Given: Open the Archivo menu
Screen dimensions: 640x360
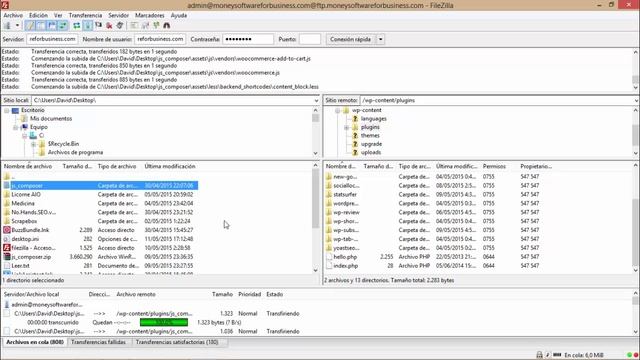Looking at the screenshot, I should pos(13,15).
